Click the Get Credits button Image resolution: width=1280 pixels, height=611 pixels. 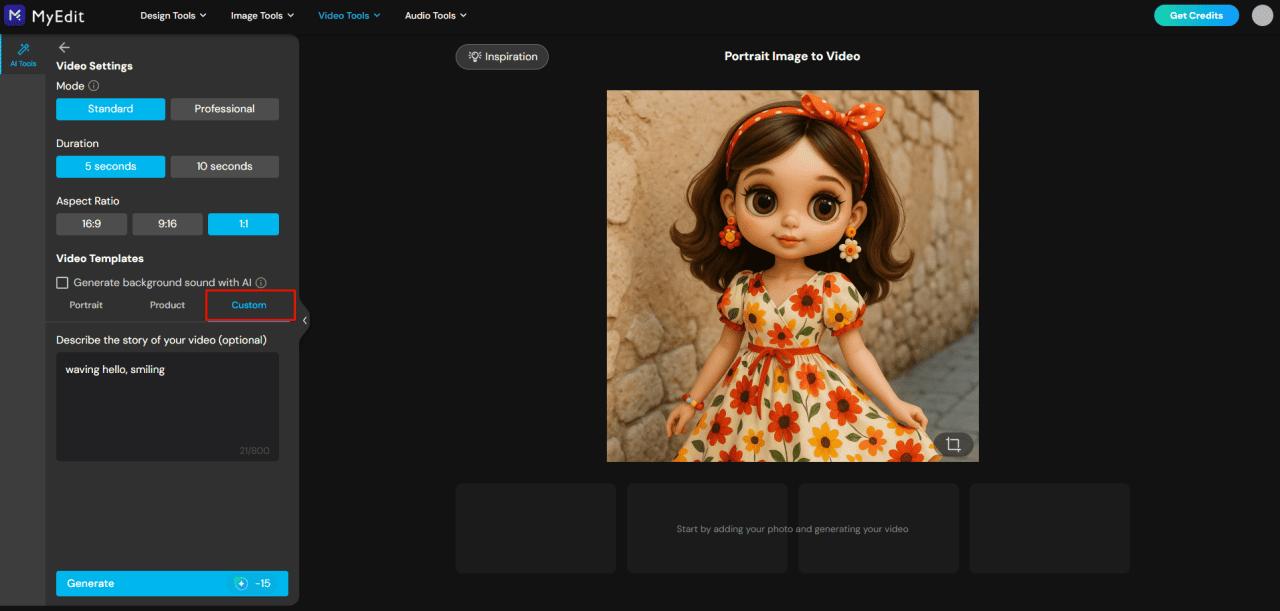[1196, 15]
